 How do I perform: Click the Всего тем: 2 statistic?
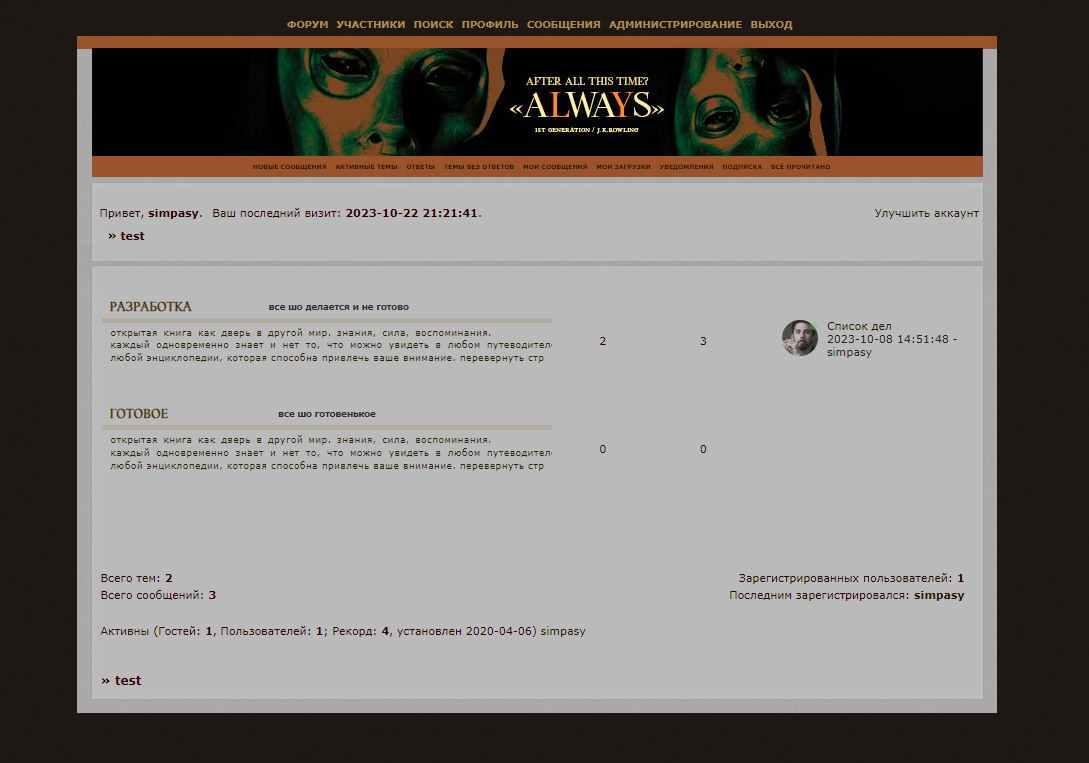tap(136, 578)
